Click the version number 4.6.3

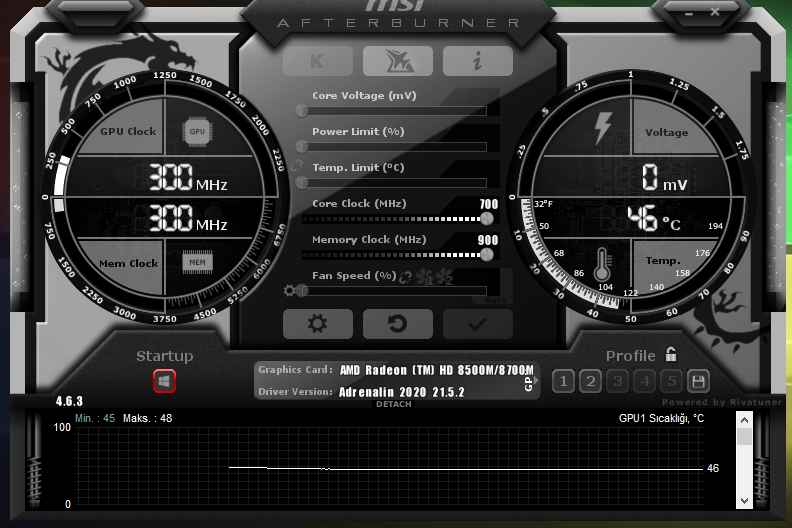click(x=69, y=401)
